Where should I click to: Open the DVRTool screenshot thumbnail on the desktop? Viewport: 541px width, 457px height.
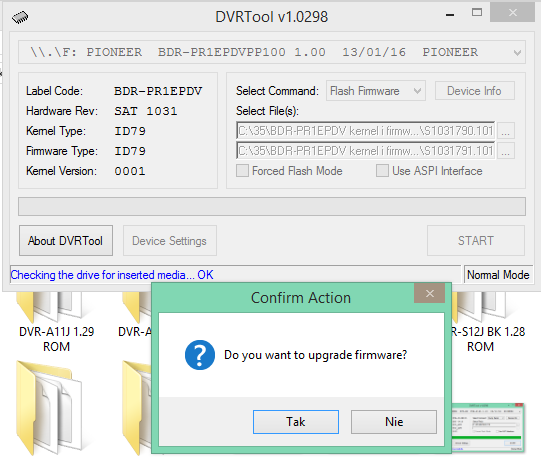tap(488, 427)
